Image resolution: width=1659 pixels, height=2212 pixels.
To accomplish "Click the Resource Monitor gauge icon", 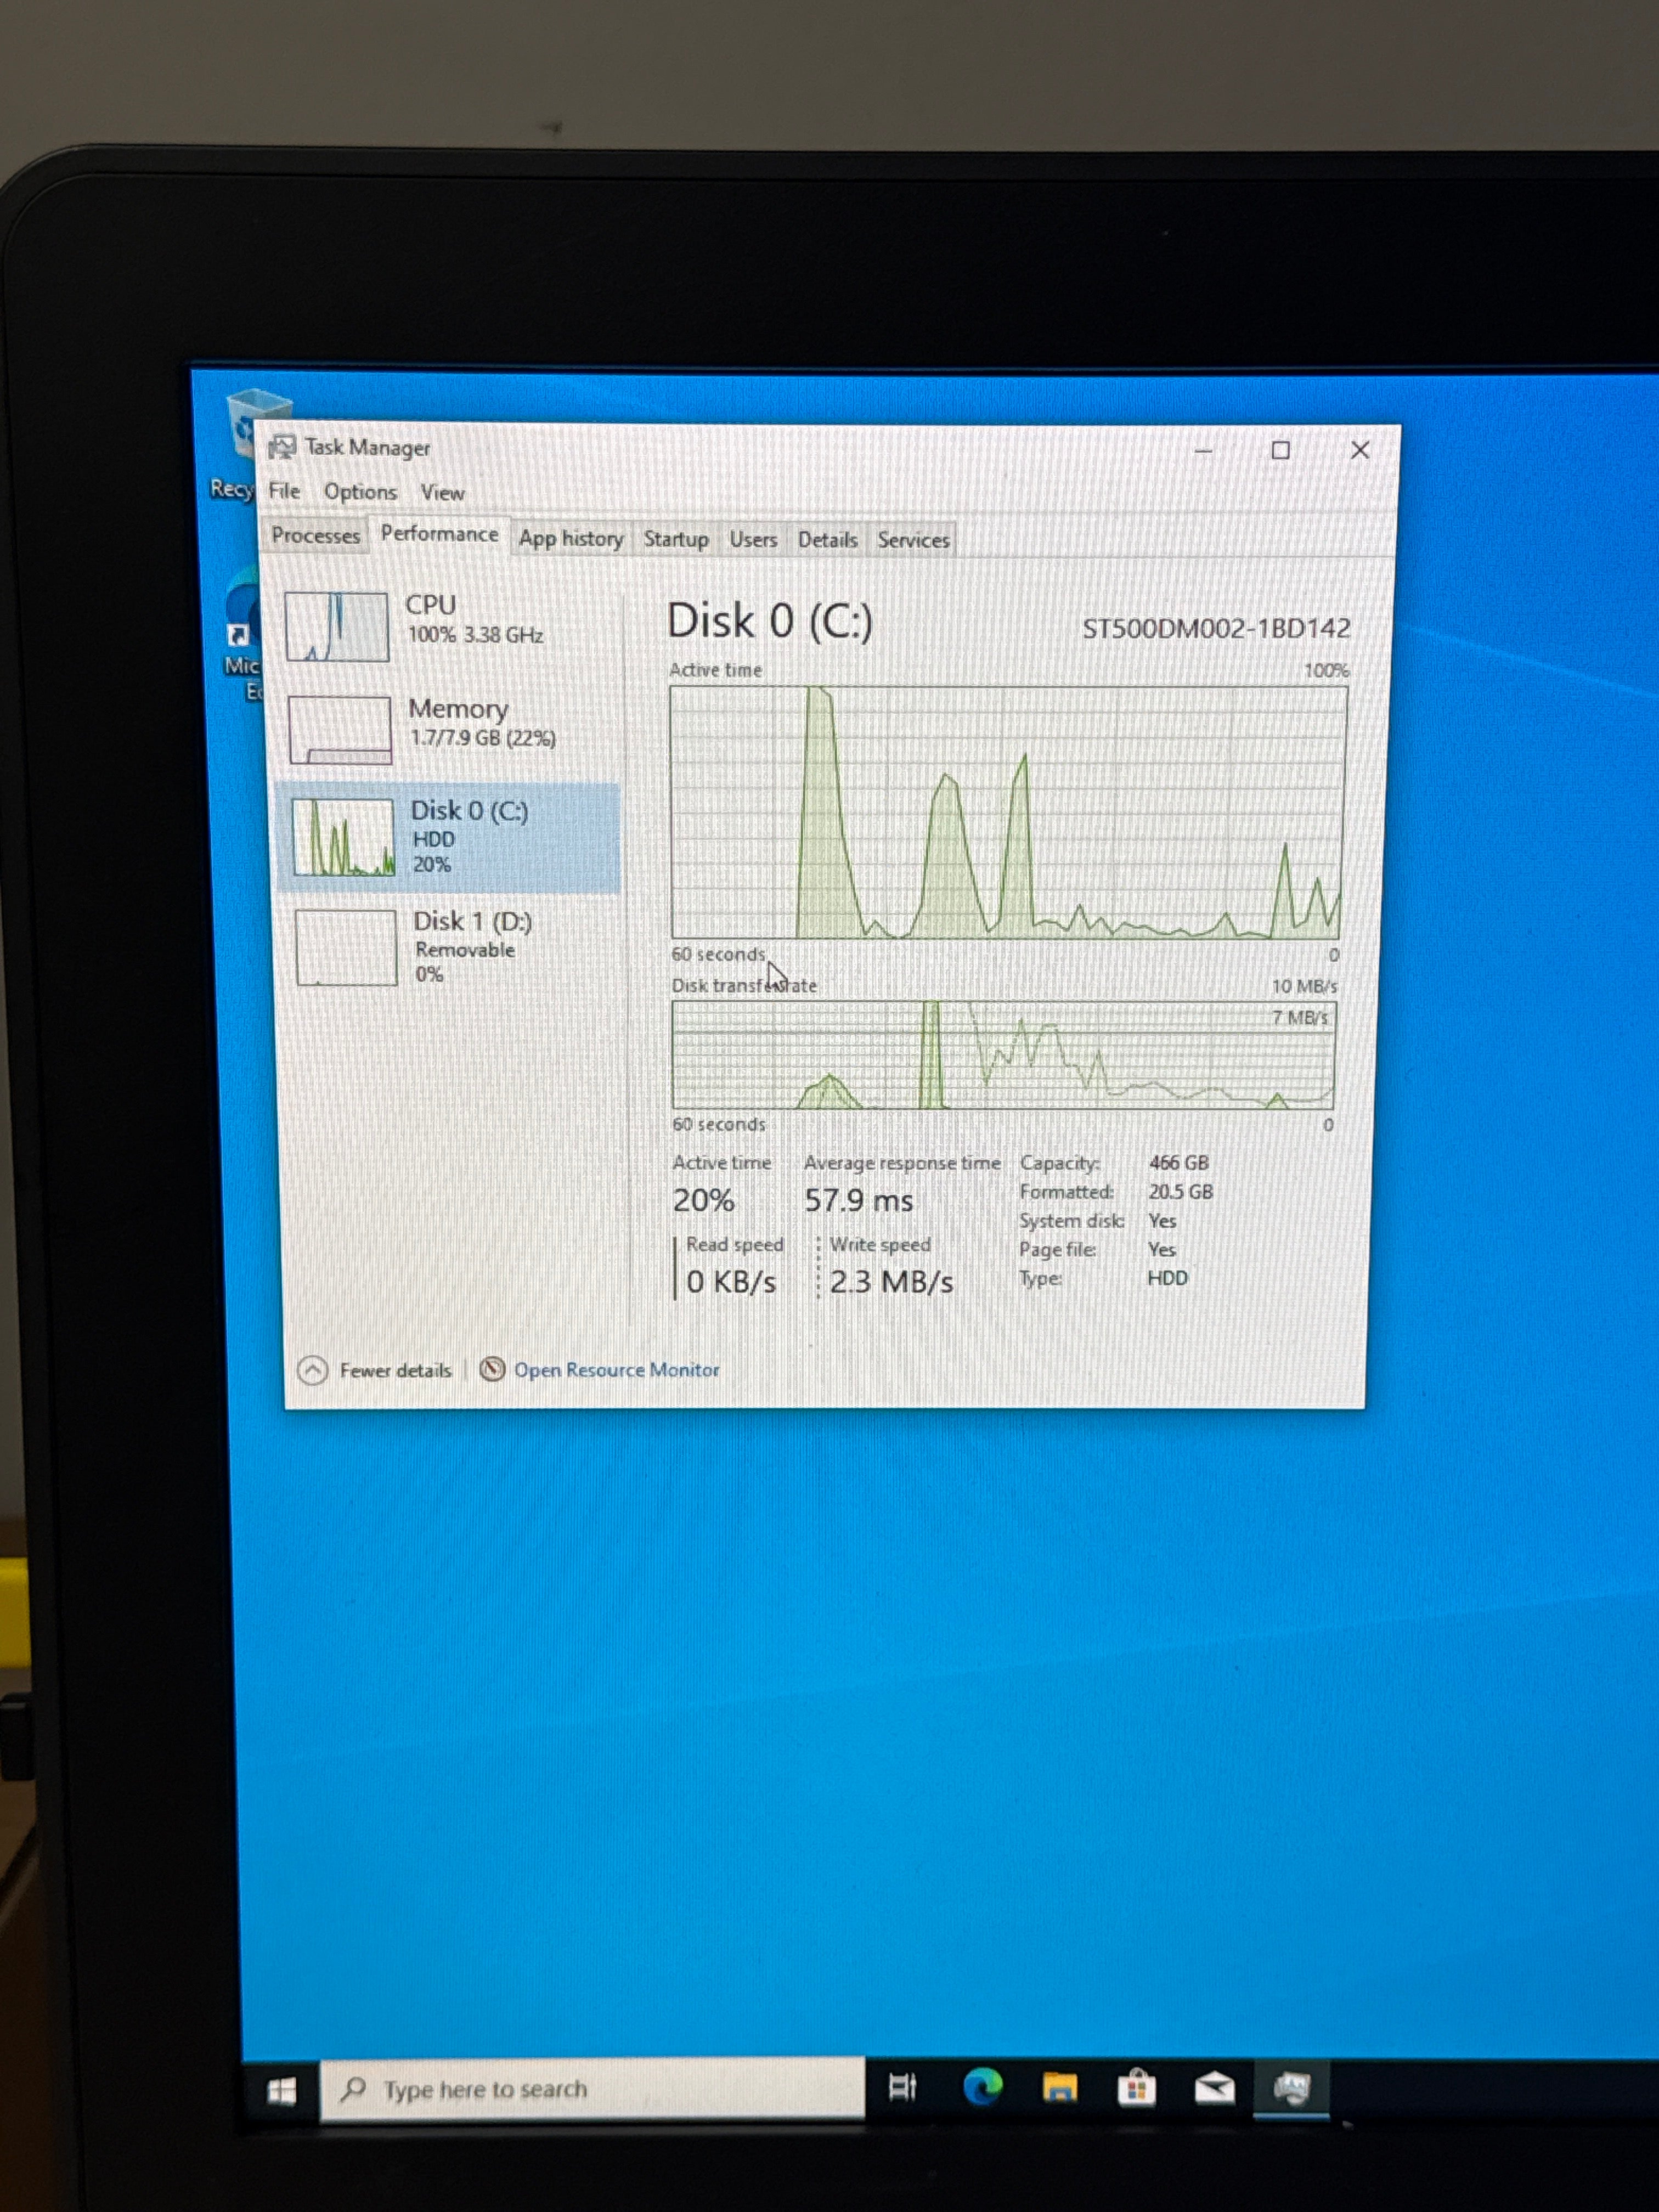I will (492, 1369).
